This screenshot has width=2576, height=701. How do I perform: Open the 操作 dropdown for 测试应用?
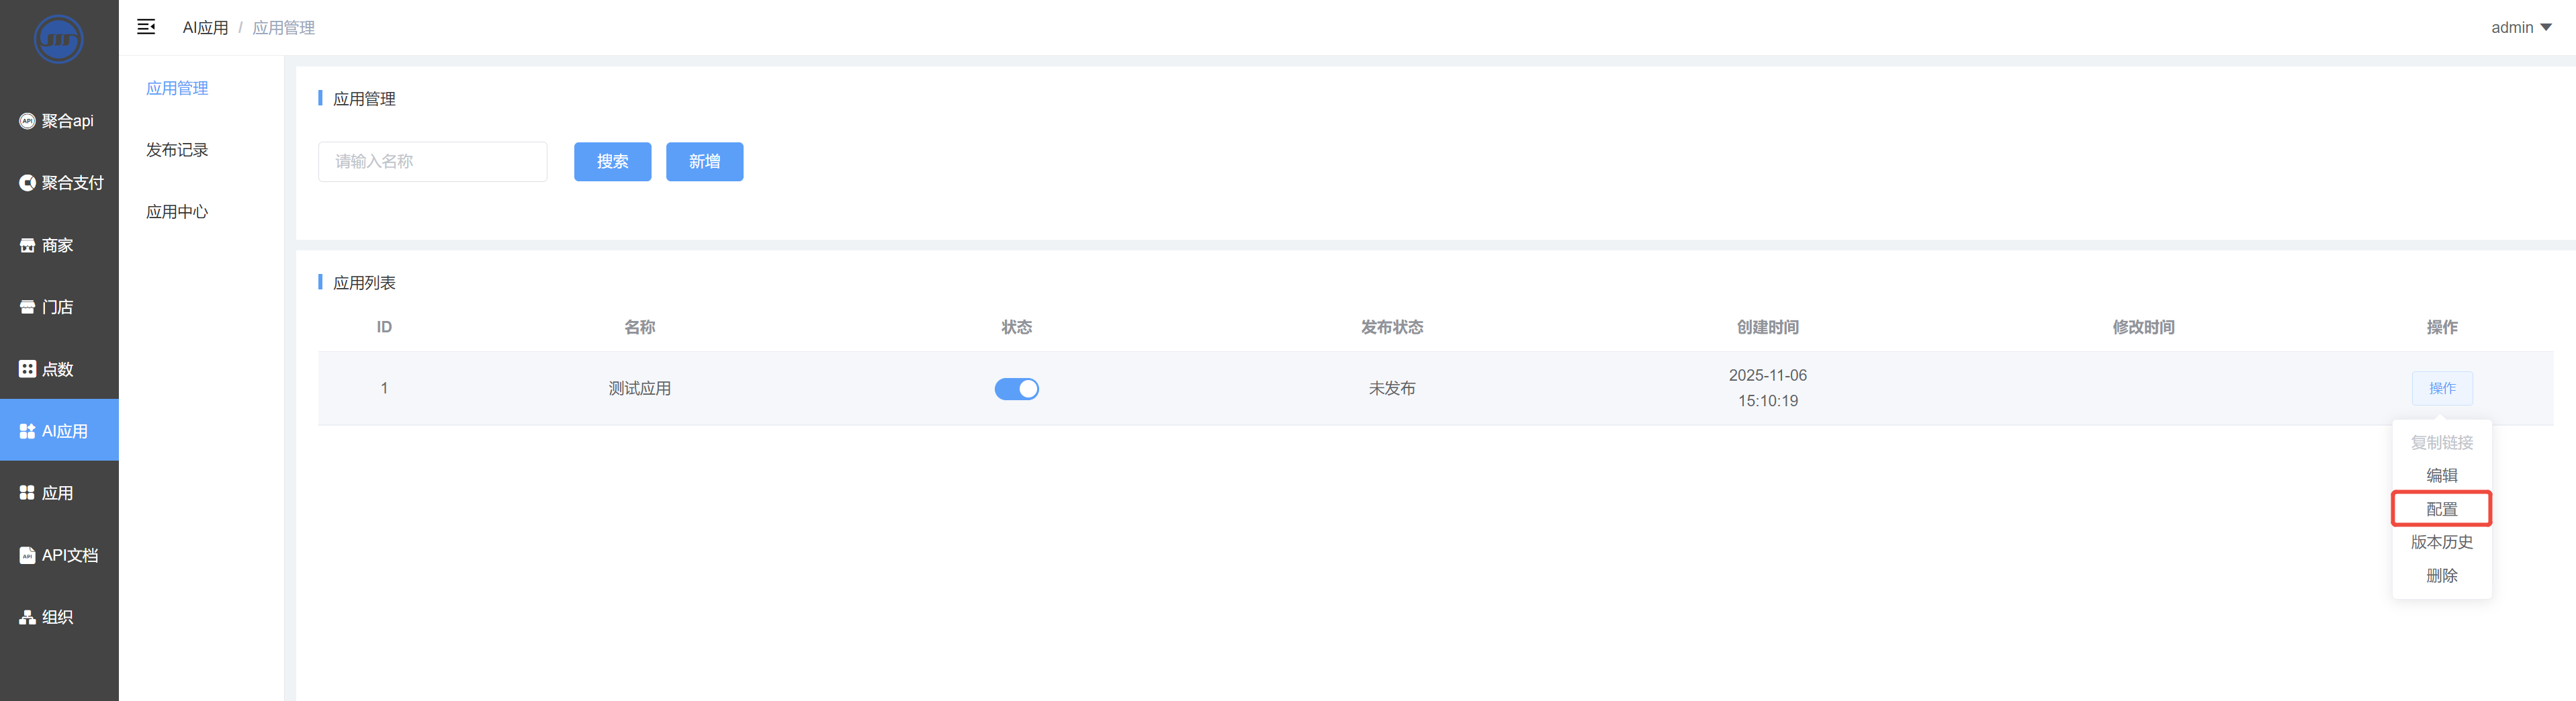tap(2441, 388)
